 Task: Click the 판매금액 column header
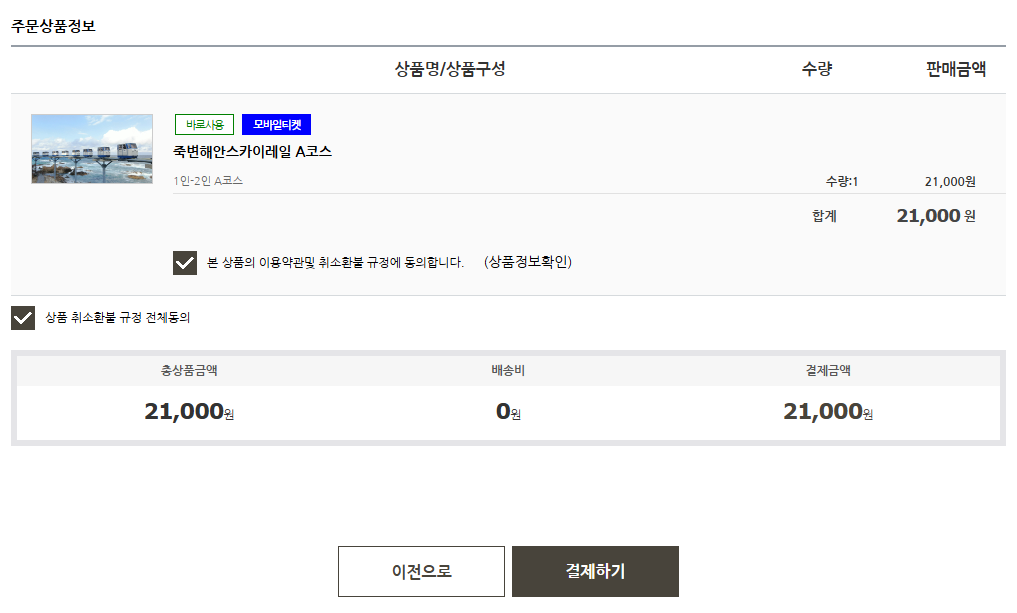(956, 66)
